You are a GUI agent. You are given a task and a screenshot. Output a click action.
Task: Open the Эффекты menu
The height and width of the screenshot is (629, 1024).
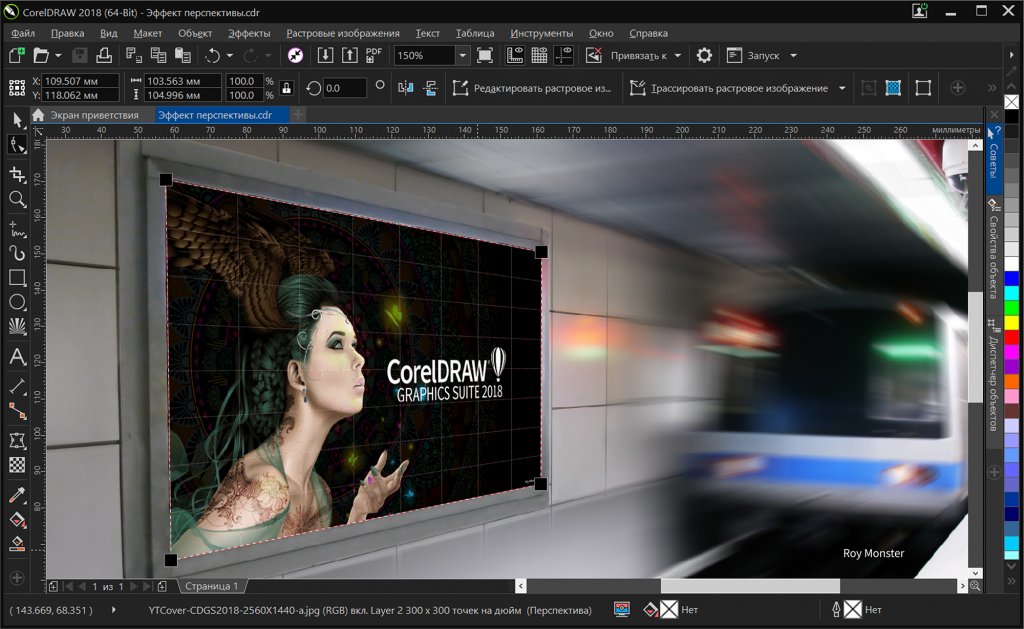point(249,33)
